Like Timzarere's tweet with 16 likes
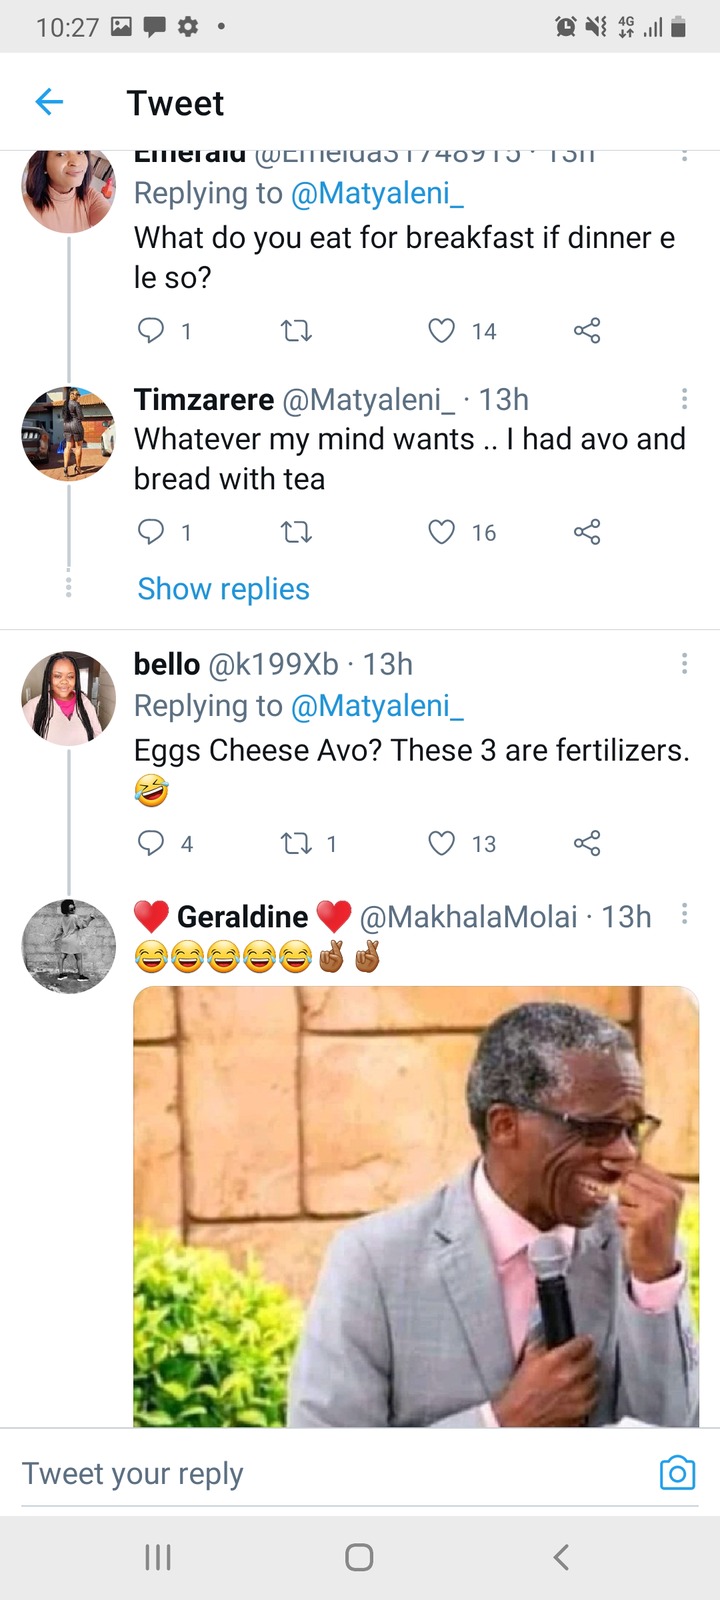 [441, 532]
